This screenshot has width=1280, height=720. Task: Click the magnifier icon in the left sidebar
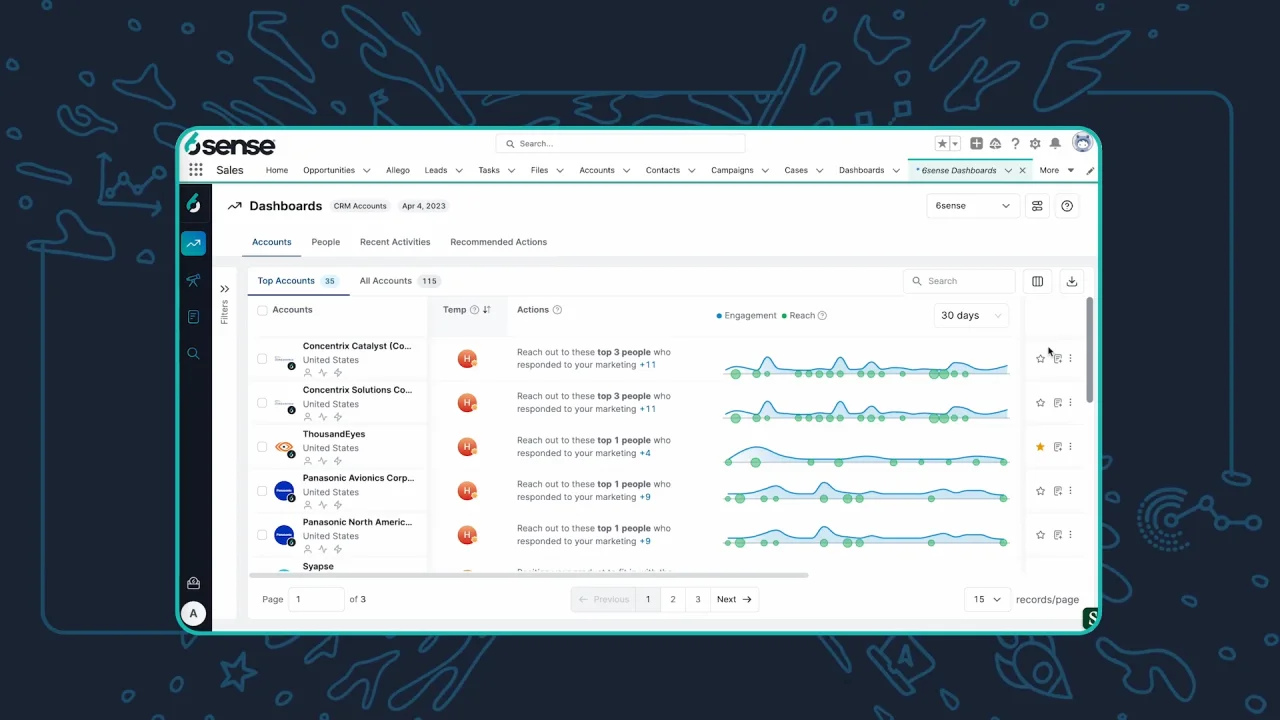pyautogui.click(x=194, y=354)
